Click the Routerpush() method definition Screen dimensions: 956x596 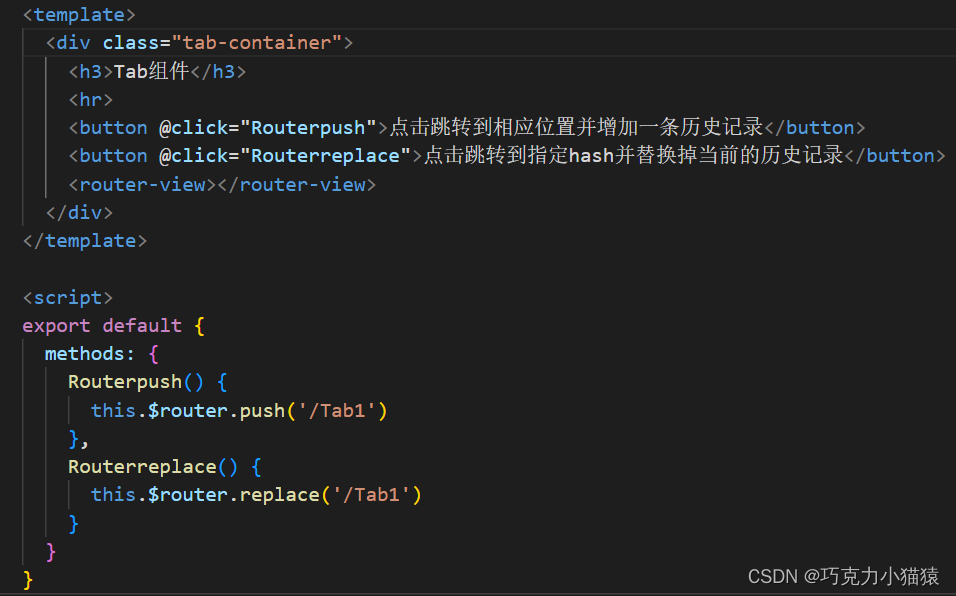[148, 382]
